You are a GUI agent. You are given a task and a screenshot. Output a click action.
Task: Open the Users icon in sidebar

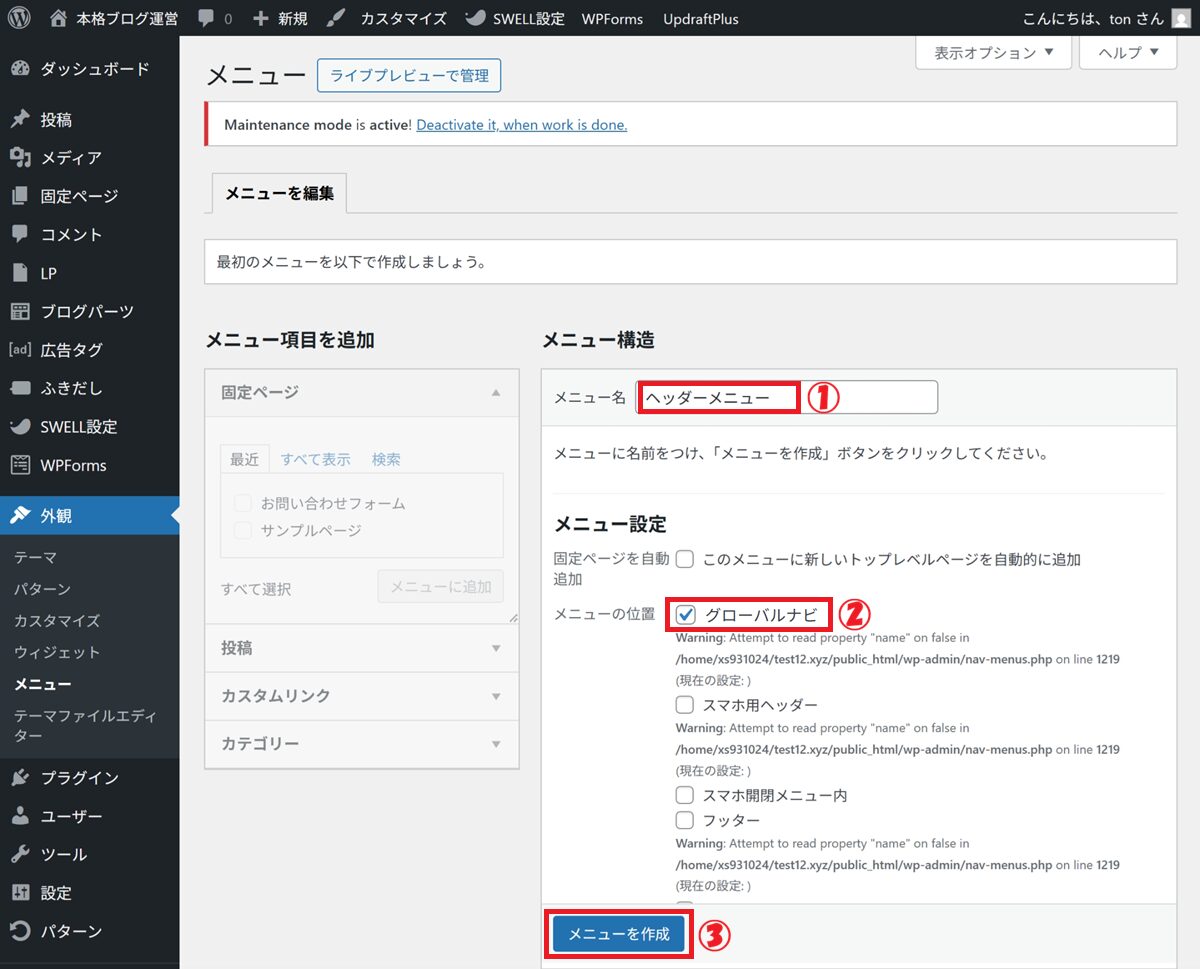point(20,816)
